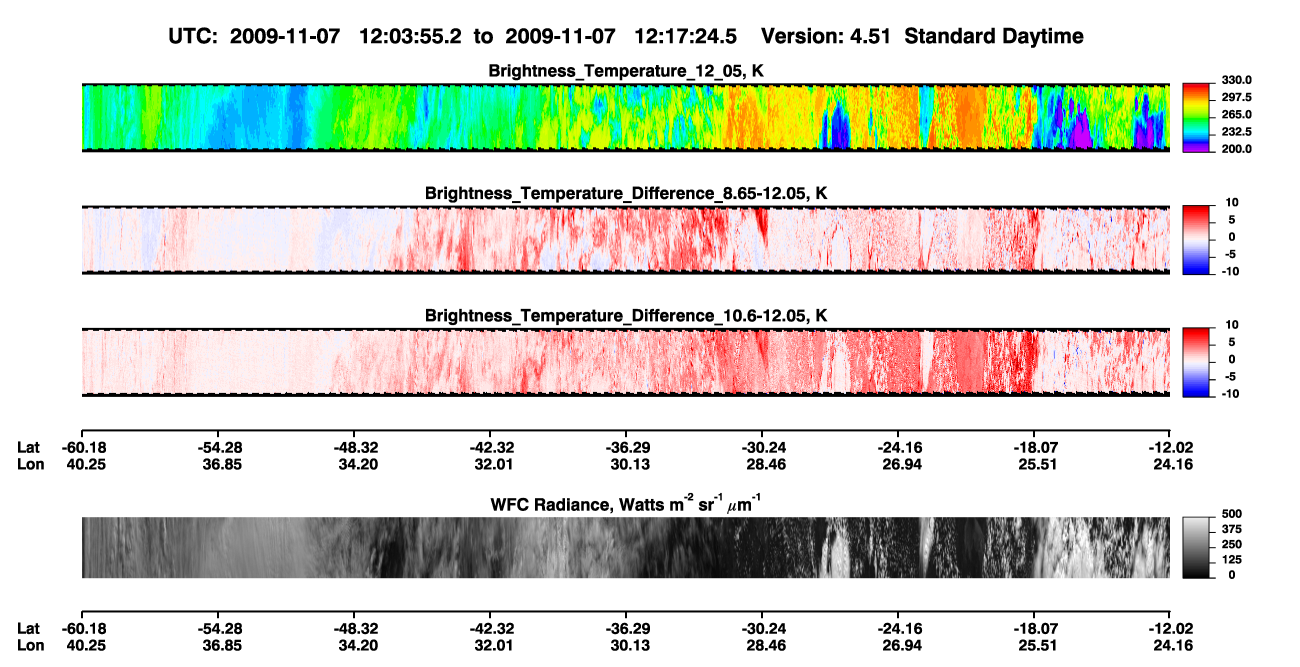This screenshot has width=1300, height=667.
Task: Click the Lon label on the lower axis
Action: (30, 645)
